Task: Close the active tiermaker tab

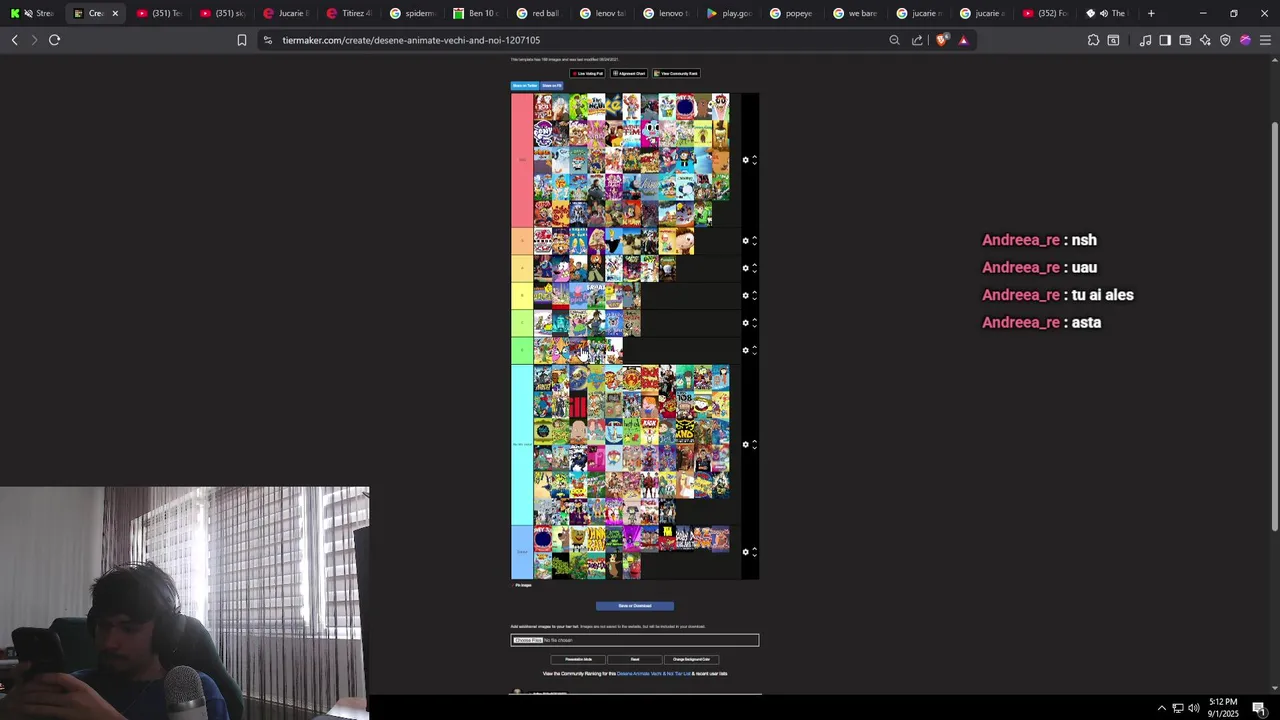Action: 115,13
